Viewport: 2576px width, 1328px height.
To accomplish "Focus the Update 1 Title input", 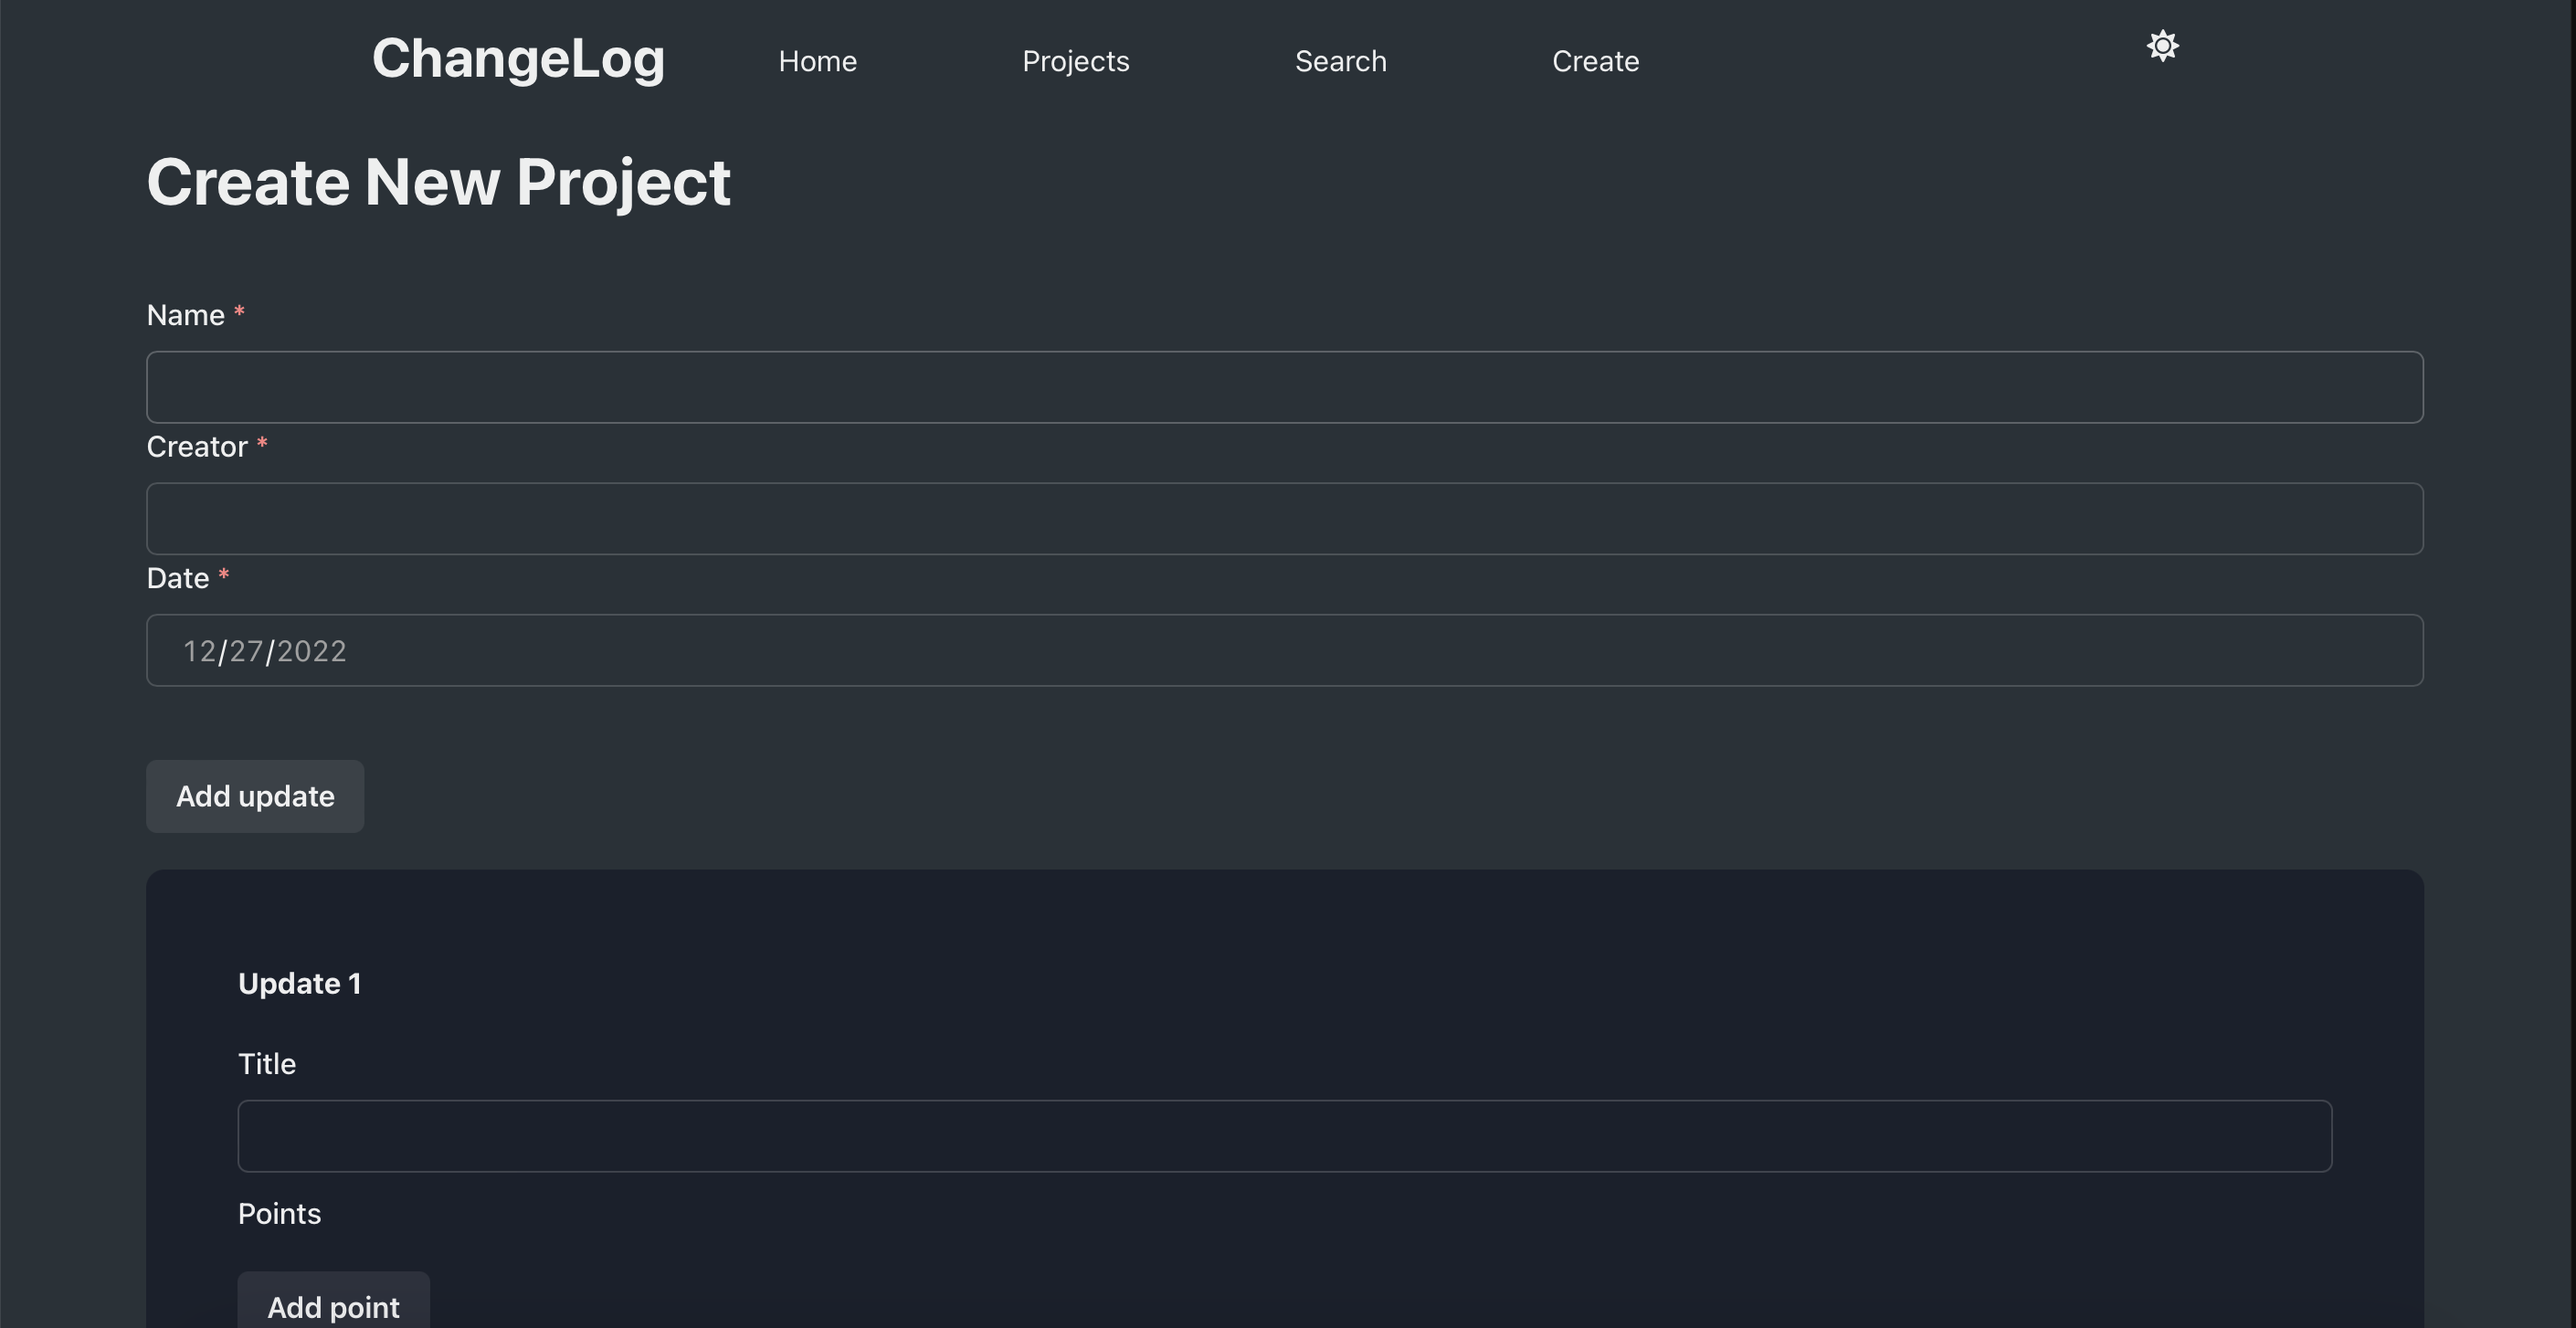I will (x=1284, y=1136).
